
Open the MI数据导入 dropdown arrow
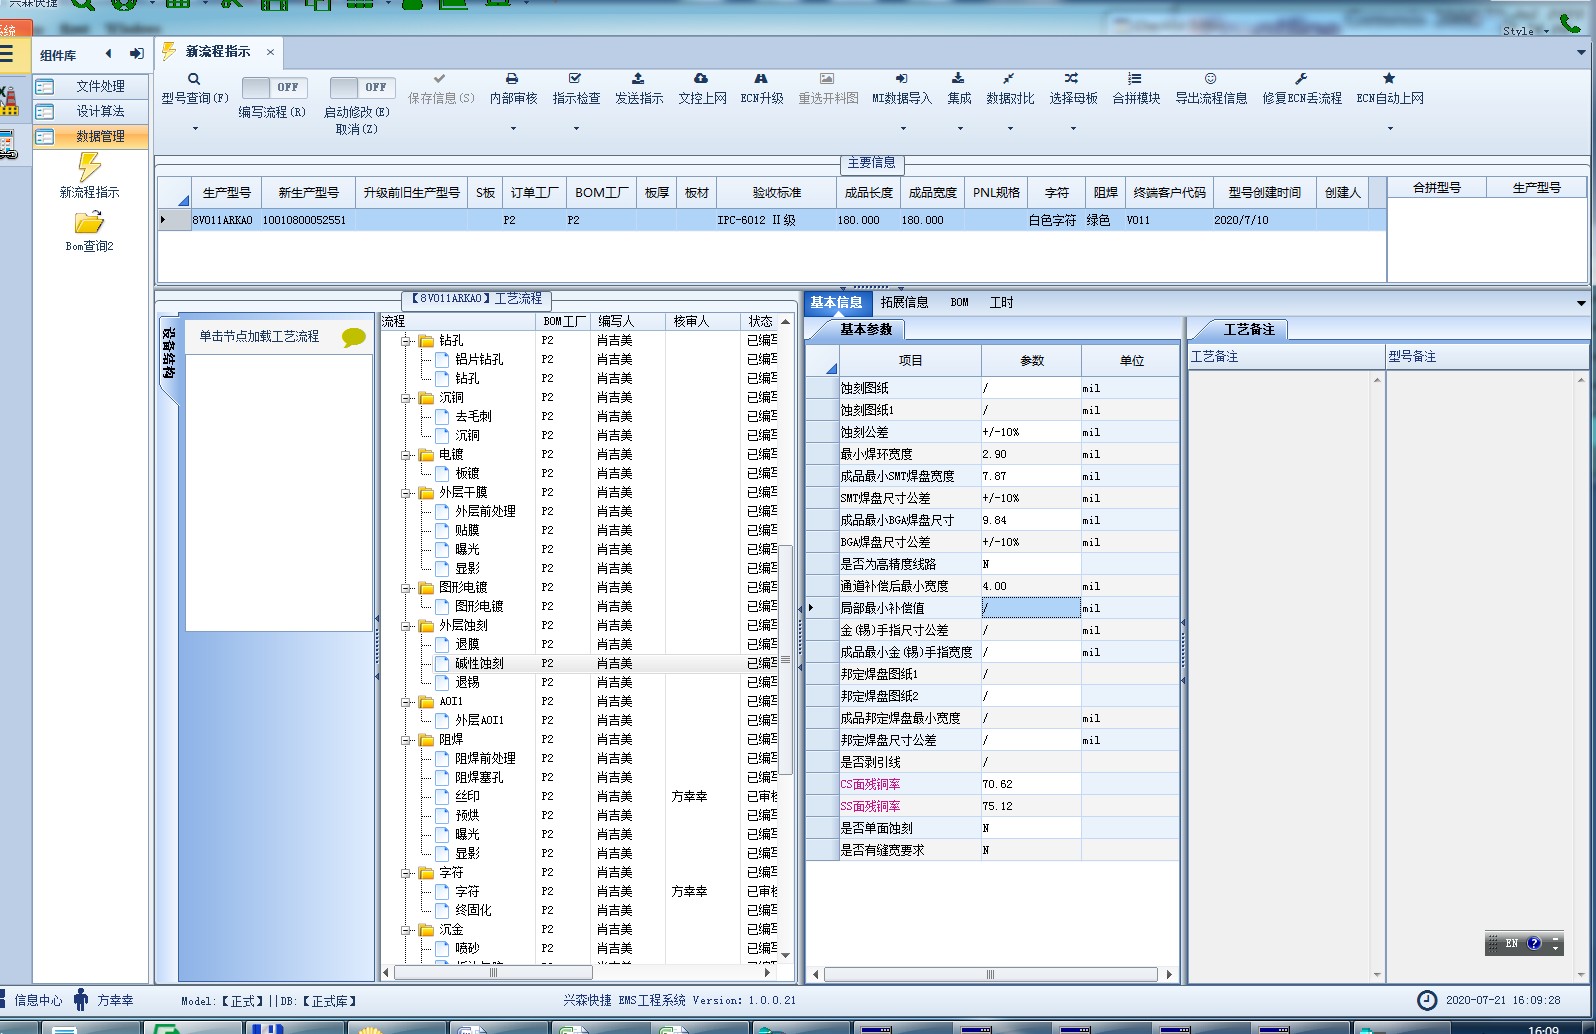(x=902, y=128)
